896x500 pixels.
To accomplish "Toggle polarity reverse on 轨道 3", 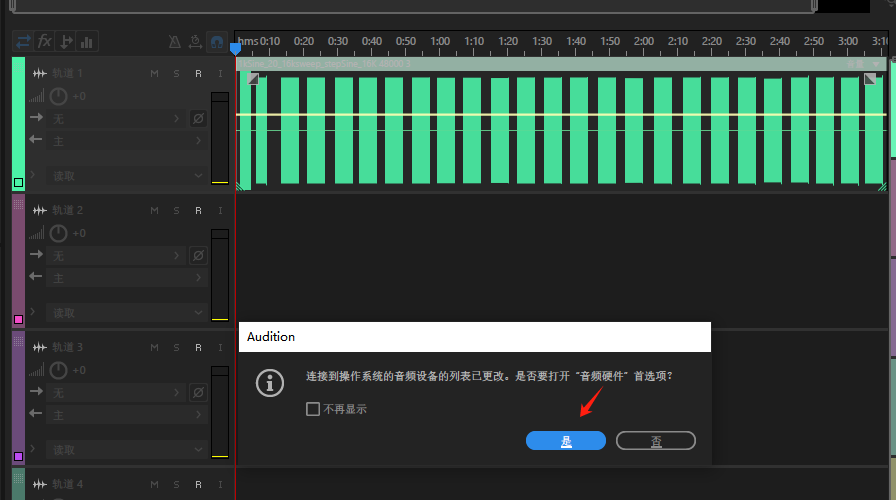I will click(198, 393).
